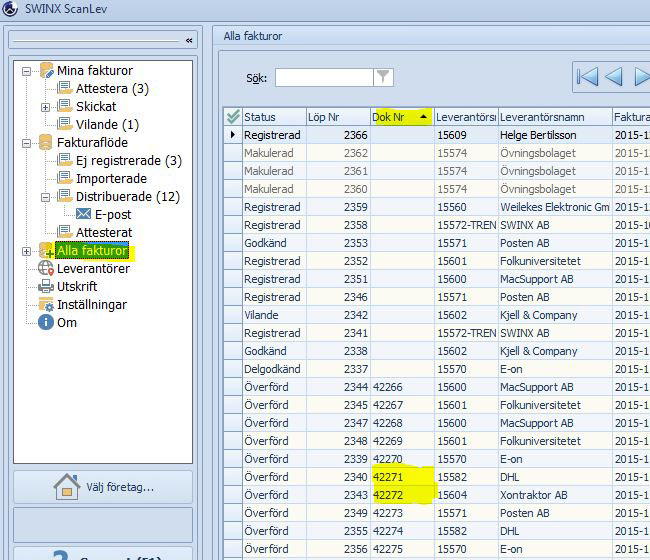Select Helge Bertilsson supplier cell
Screen dimensions: 650x560
tap(555, 135)
